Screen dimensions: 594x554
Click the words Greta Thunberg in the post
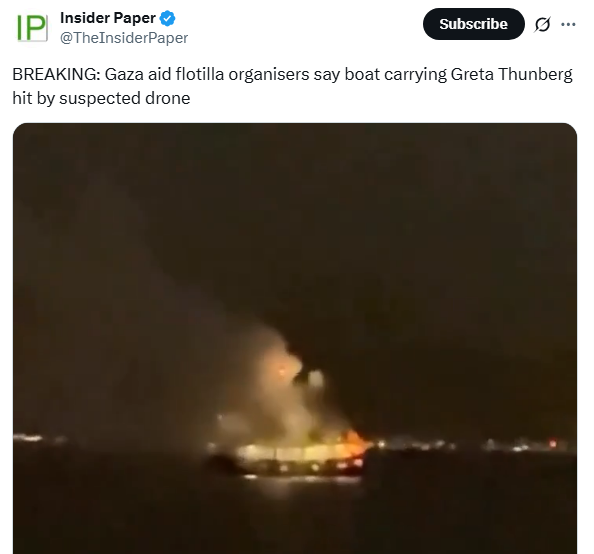click(511, 74)
